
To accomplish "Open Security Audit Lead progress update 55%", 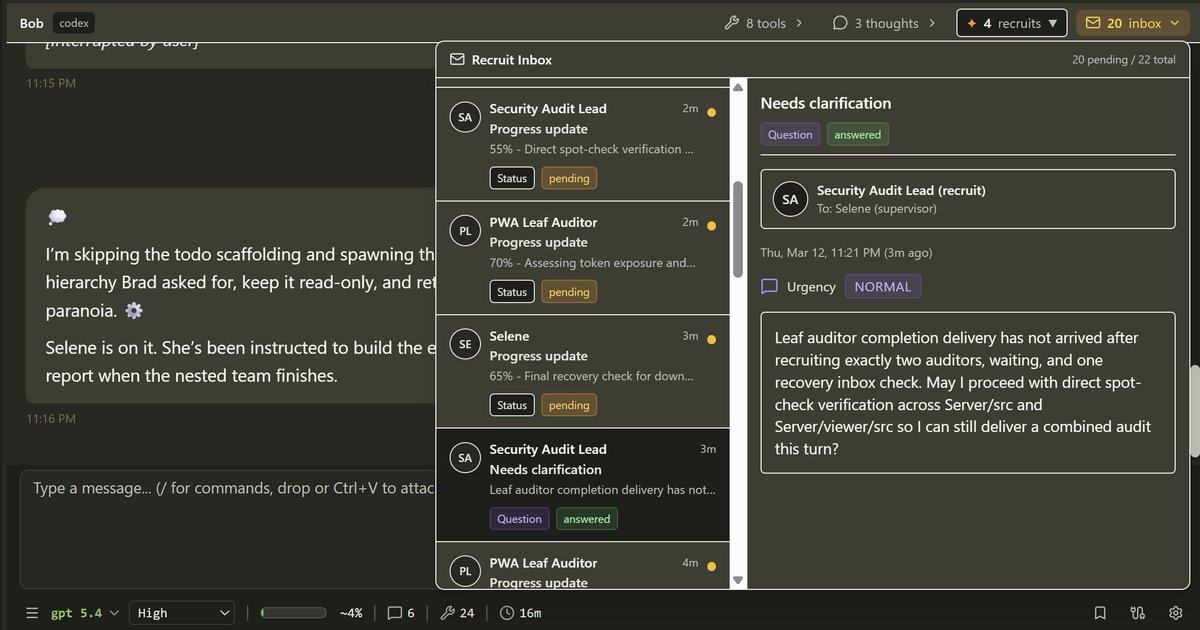I will point(583,145).
